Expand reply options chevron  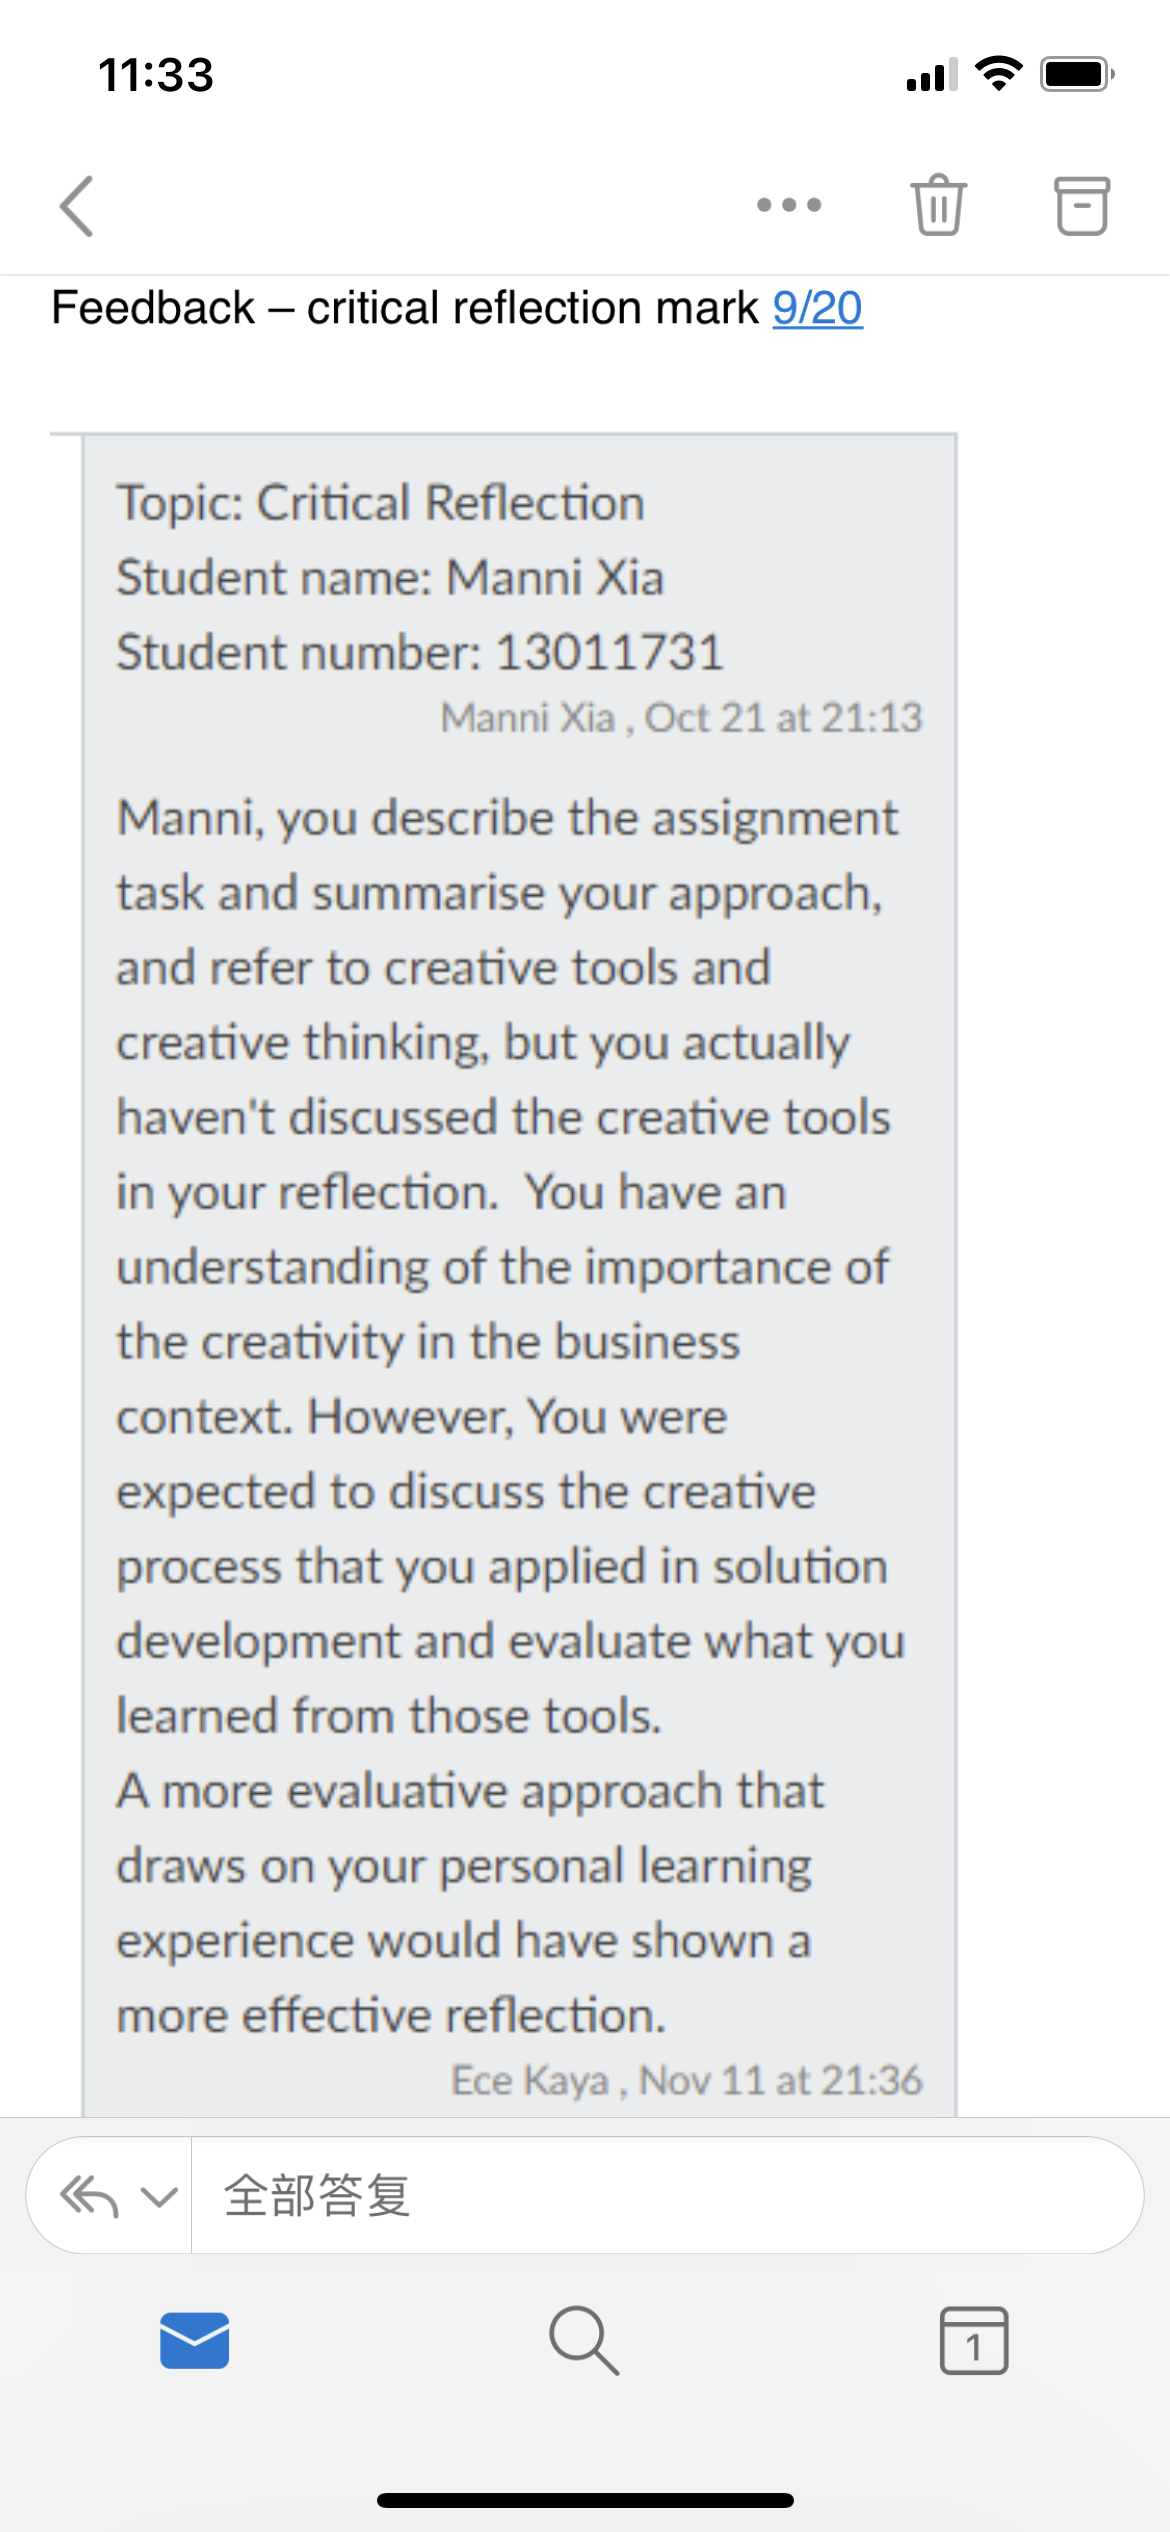159,2196
